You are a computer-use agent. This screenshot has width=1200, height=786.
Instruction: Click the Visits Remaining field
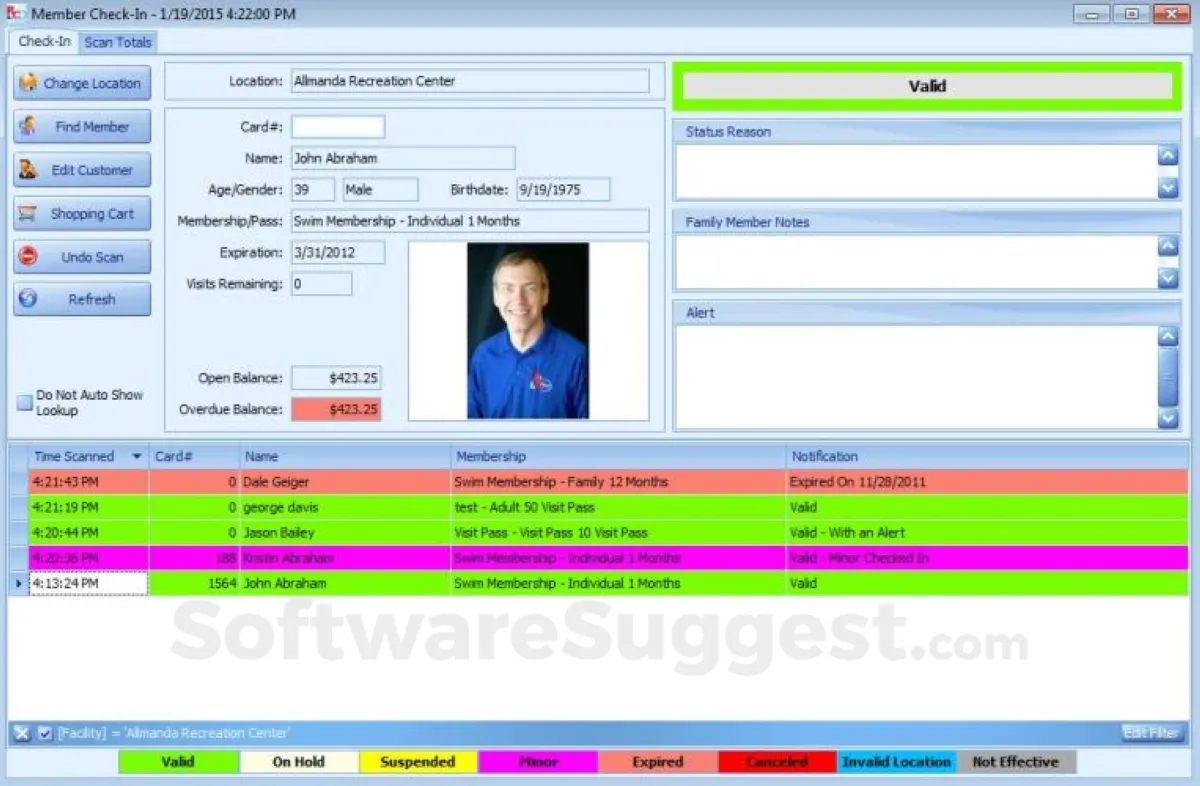(x=322, y=284)
